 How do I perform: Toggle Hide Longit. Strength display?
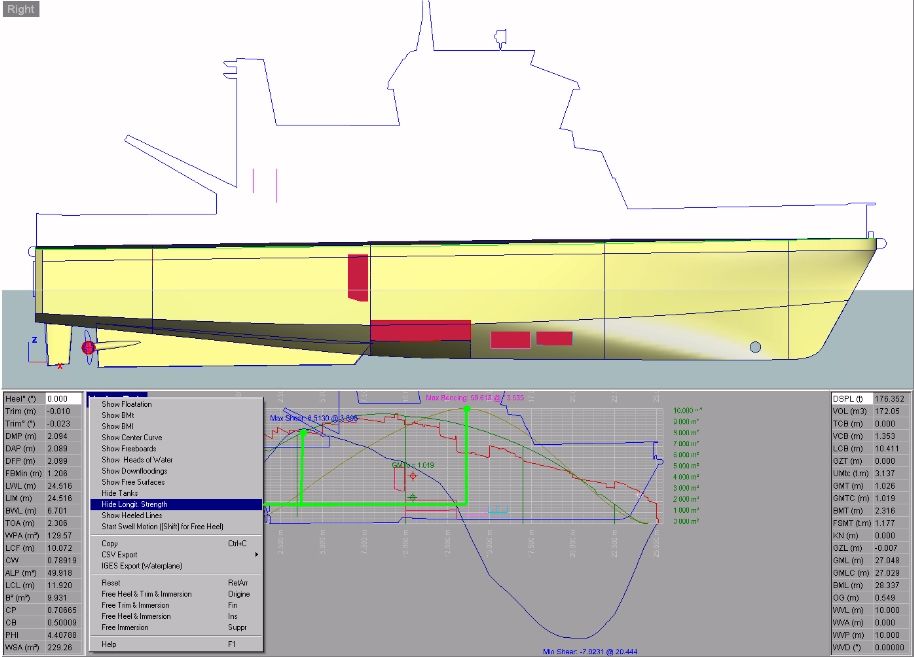pos(134,504)
